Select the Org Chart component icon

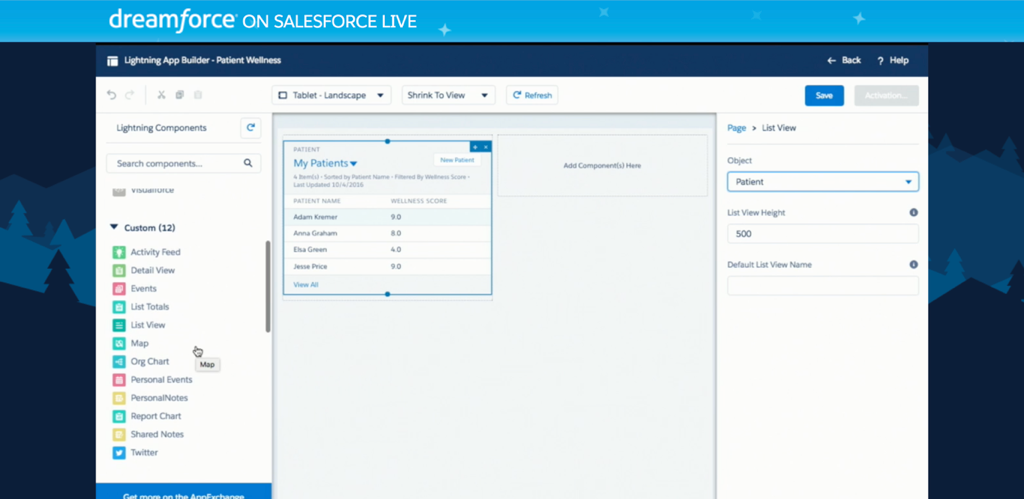[119, 362]
